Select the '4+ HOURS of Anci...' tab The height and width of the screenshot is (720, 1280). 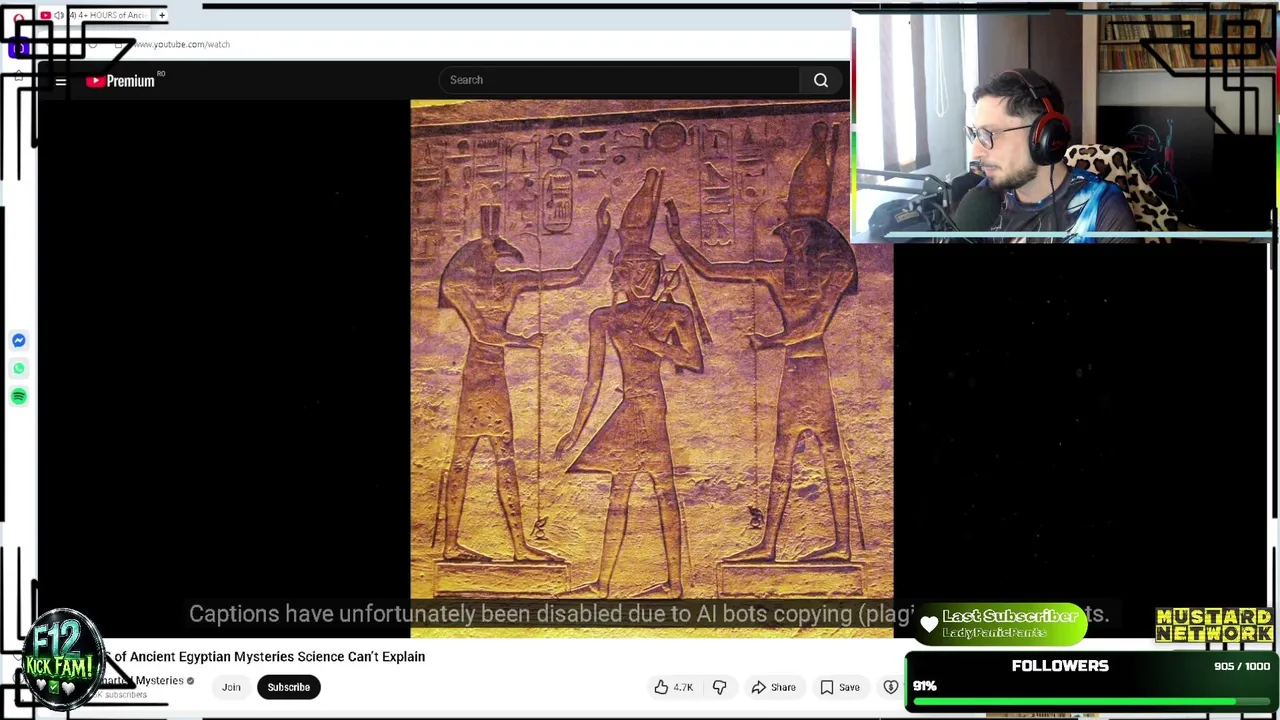pyautogui.click(x=95, y=15)
